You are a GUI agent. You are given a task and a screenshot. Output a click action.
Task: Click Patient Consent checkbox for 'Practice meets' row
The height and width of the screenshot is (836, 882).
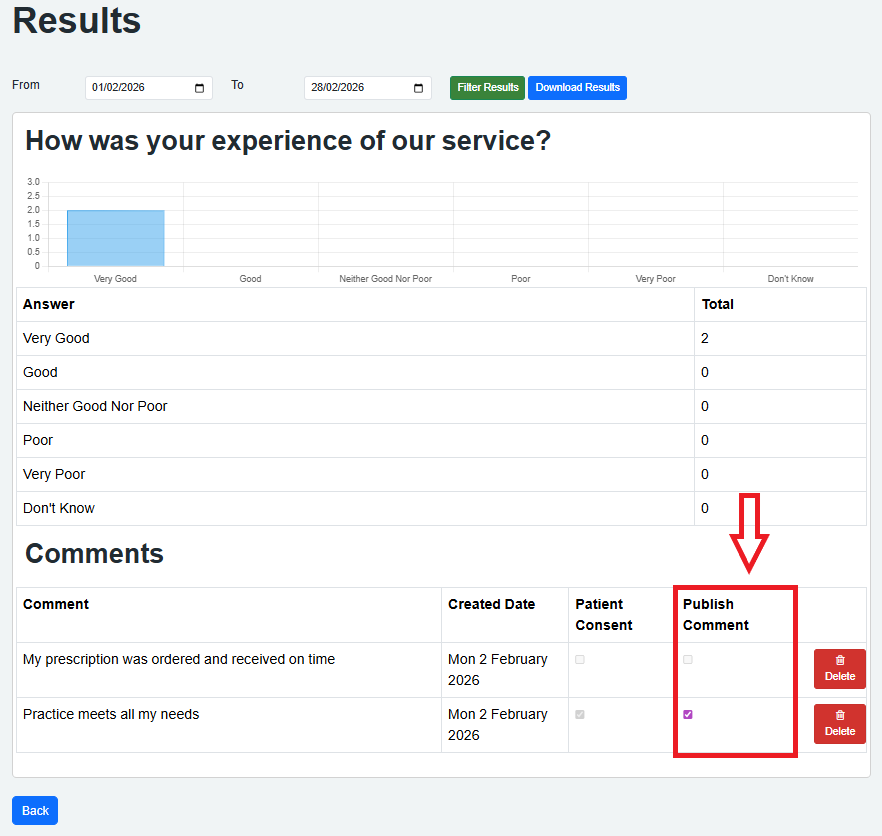tap(580, 715)
